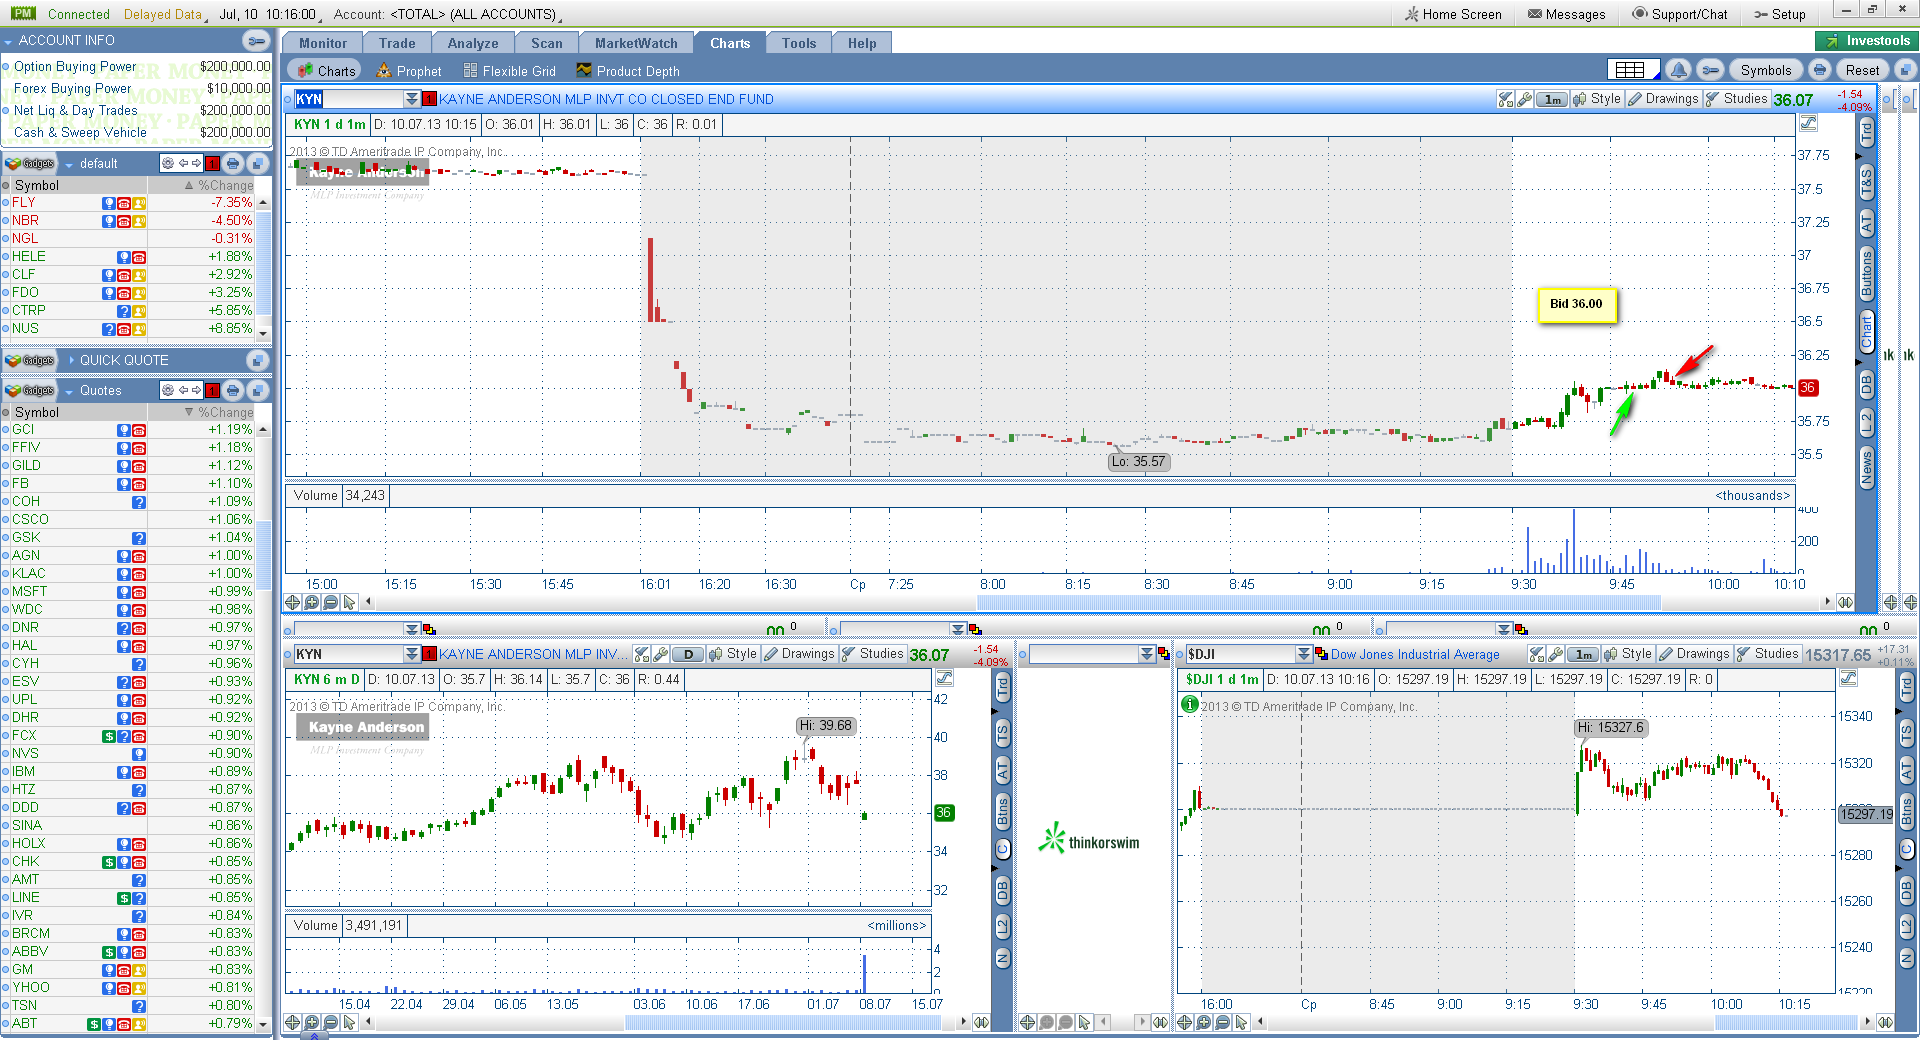Open Support/Chat
The height and width of the screenshot is (1040, 1920).
point(1680,14)
